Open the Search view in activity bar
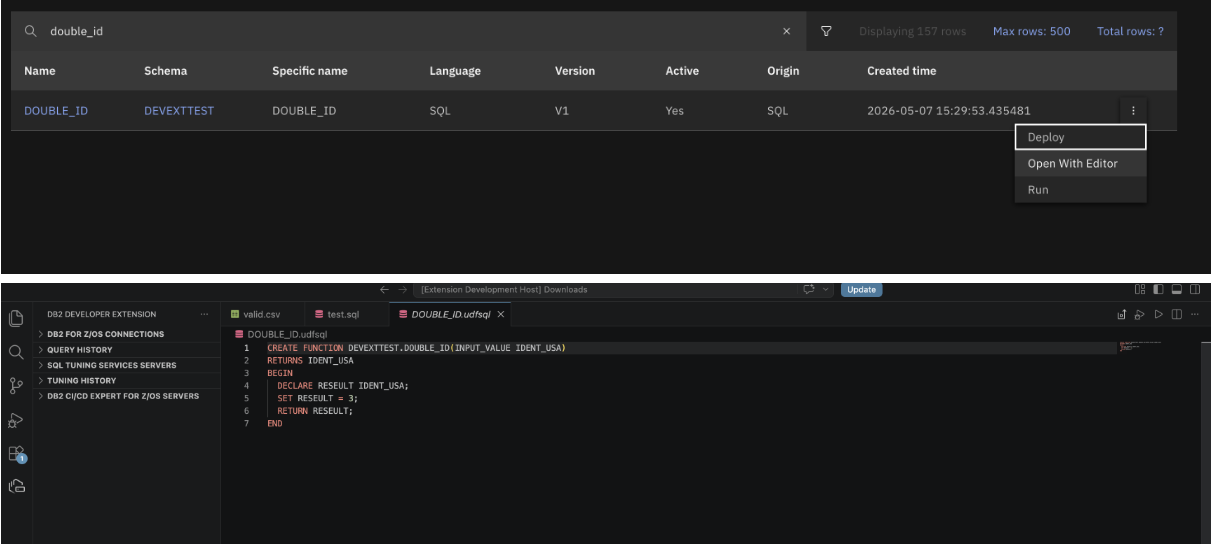The height and width of the screenshot is (544, 1212). pyautogui.click(x=15, y=352)
